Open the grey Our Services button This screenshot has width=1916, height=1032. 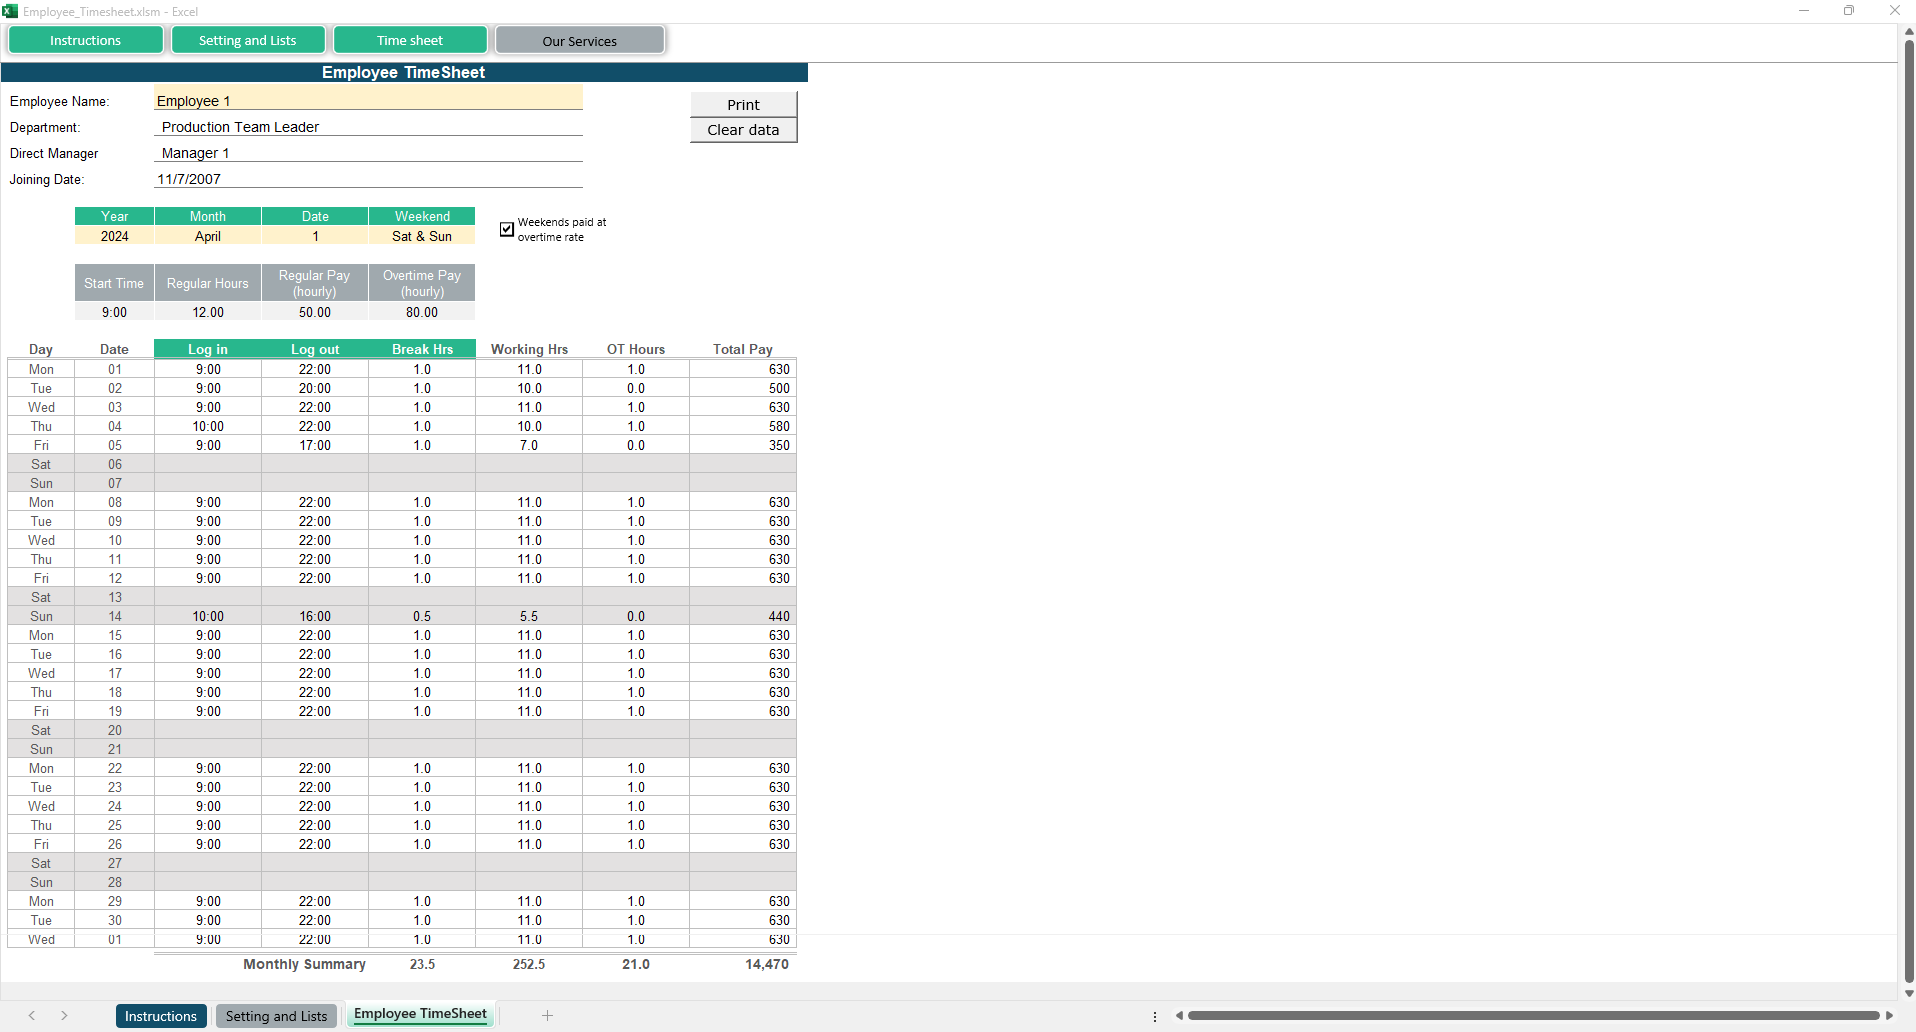tap(579, 41)
